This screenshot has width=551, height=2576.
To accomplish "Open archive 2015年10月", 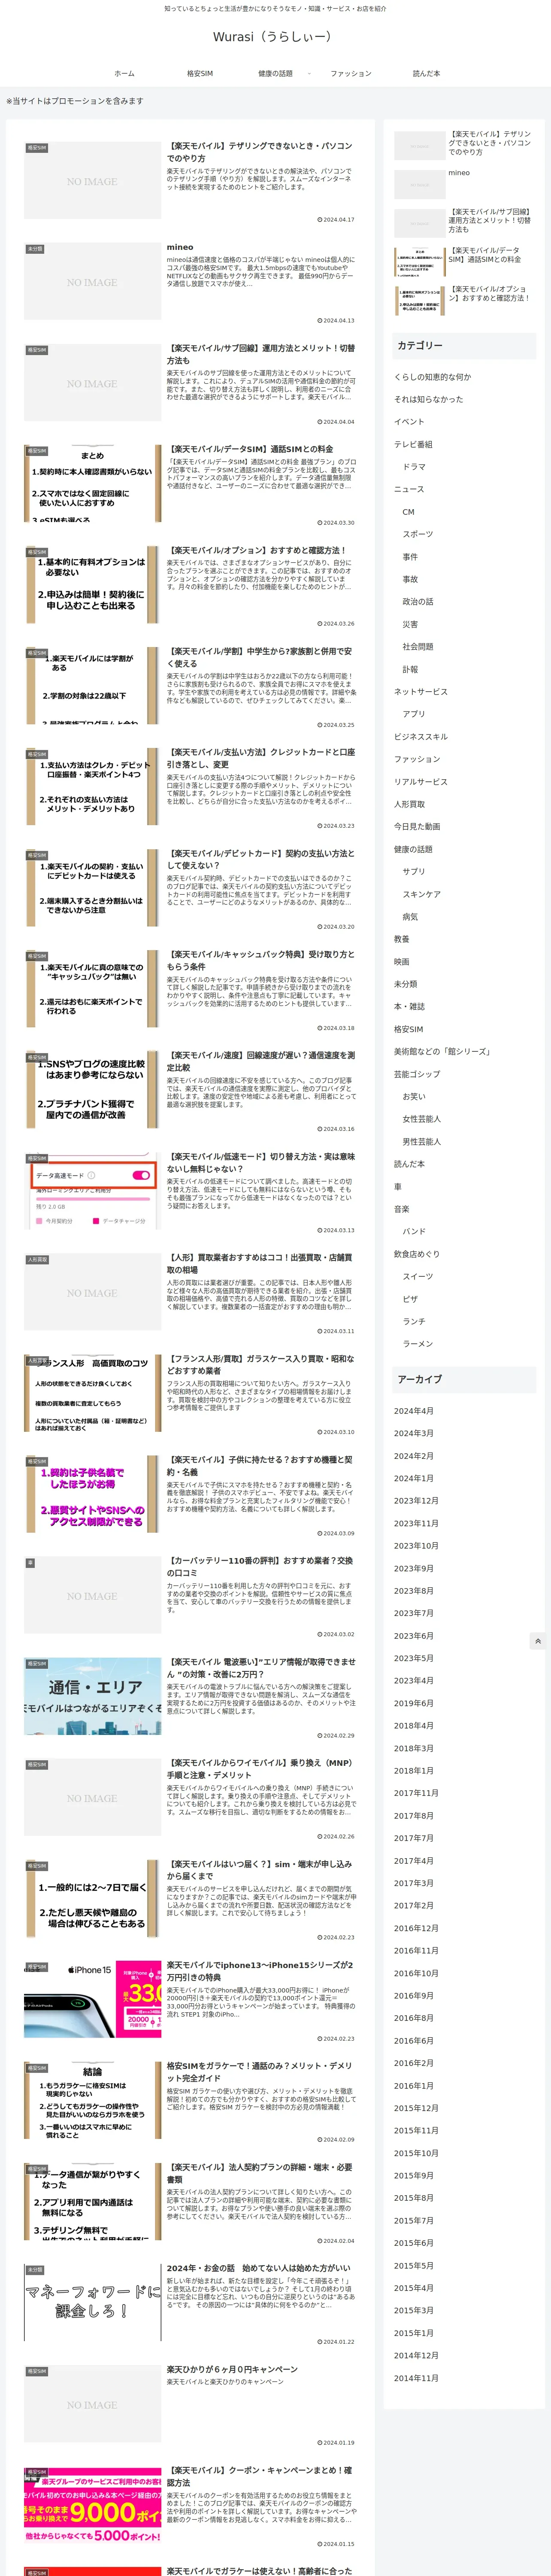I will pos(416,2153).
